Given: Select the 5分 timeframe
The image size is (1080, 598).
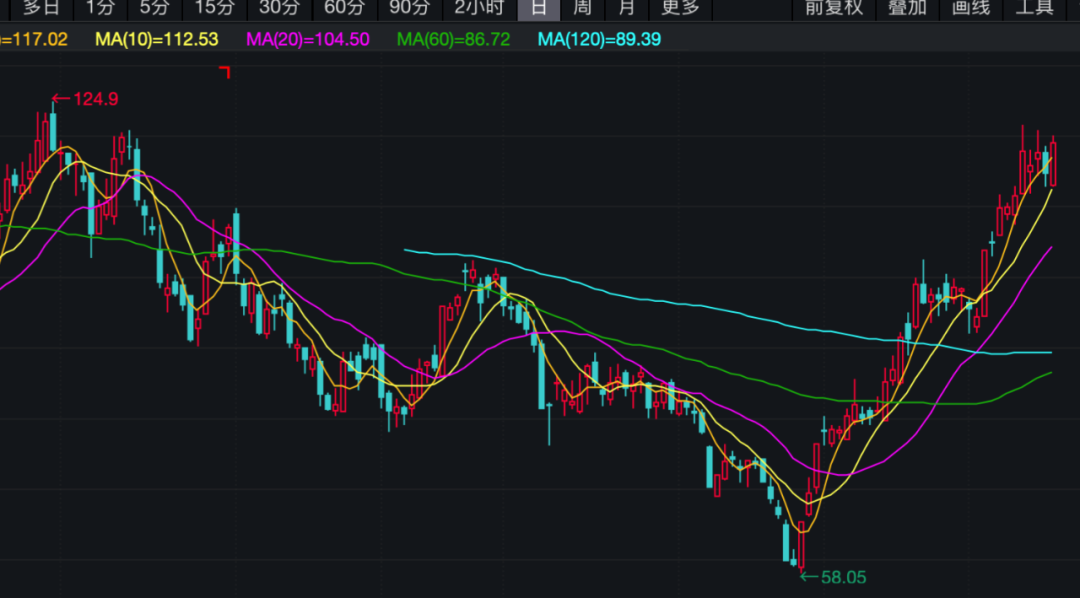Looking at the screenshot, I should pyautogui.click(x=154, y=8).
